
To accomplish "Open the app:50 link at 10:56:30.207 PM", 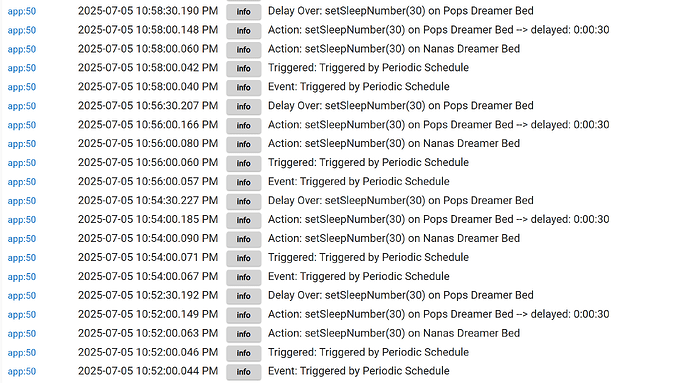I will point(22,106).
